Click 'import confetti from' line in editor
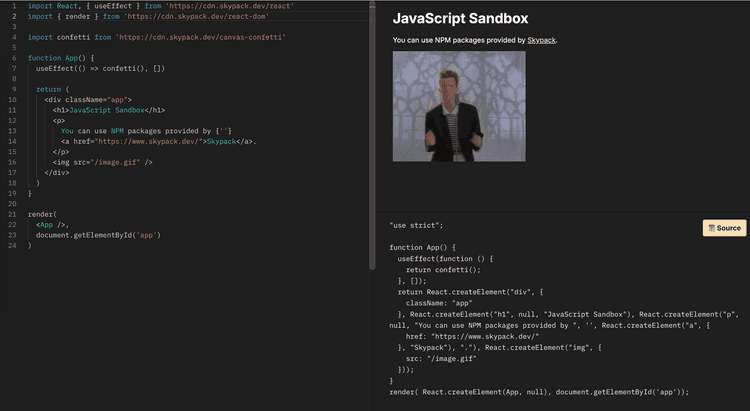This screenshot has width=750, height=411. point(156,37)
